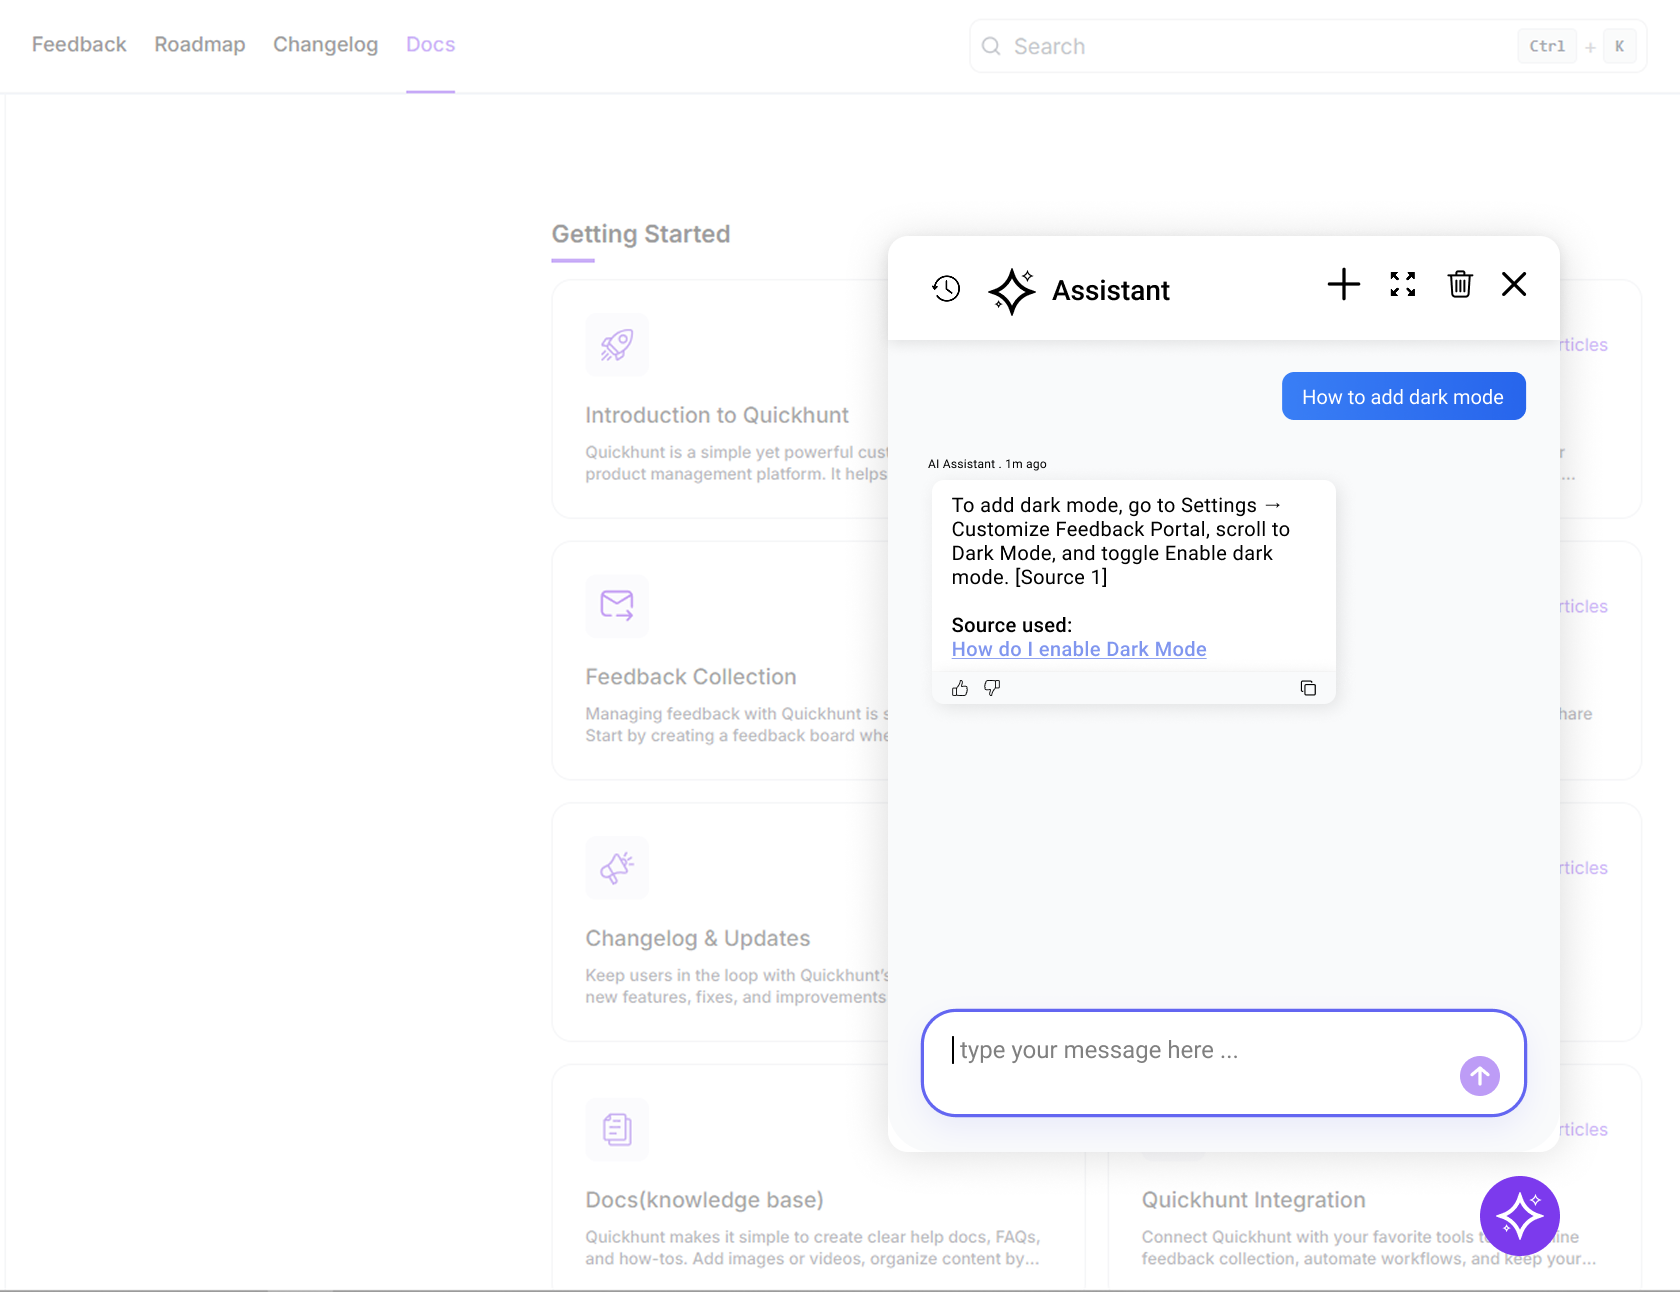Go to the Changelog tab
The image size is (1680, 1292).
pyautogui.click(x=326, y=45)
